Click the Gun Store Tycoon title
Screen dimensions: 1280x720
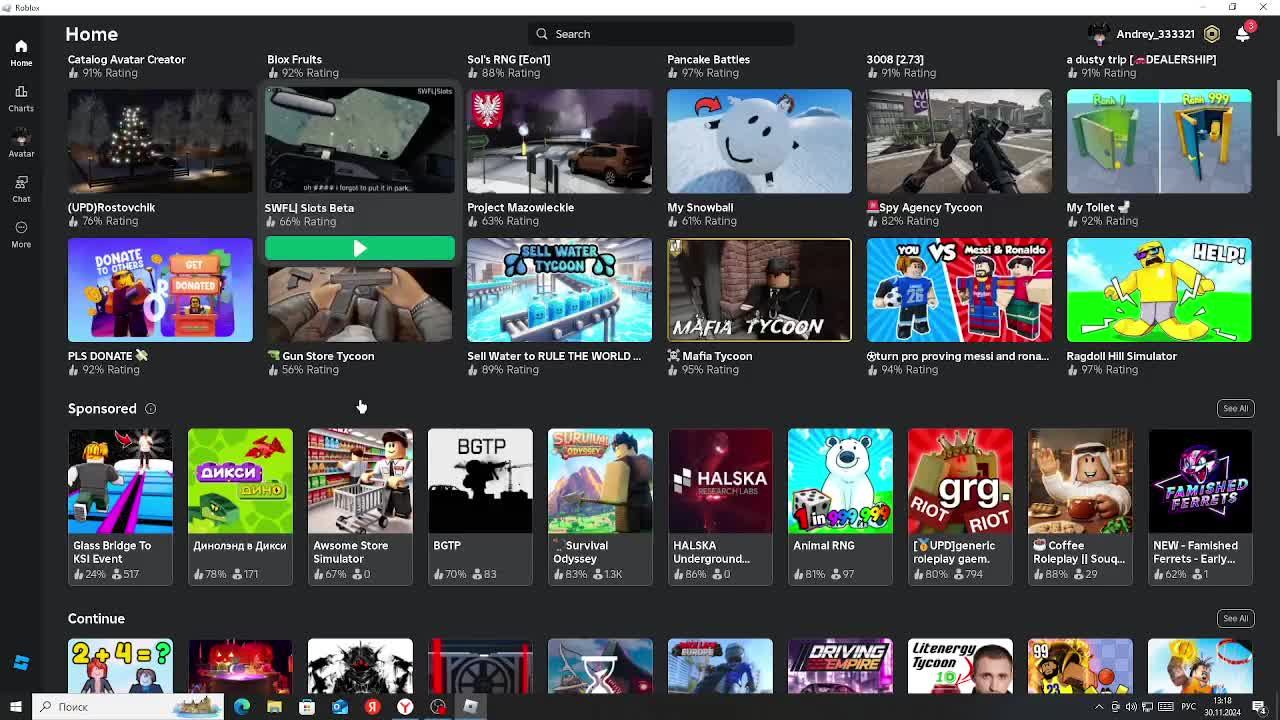321,356
